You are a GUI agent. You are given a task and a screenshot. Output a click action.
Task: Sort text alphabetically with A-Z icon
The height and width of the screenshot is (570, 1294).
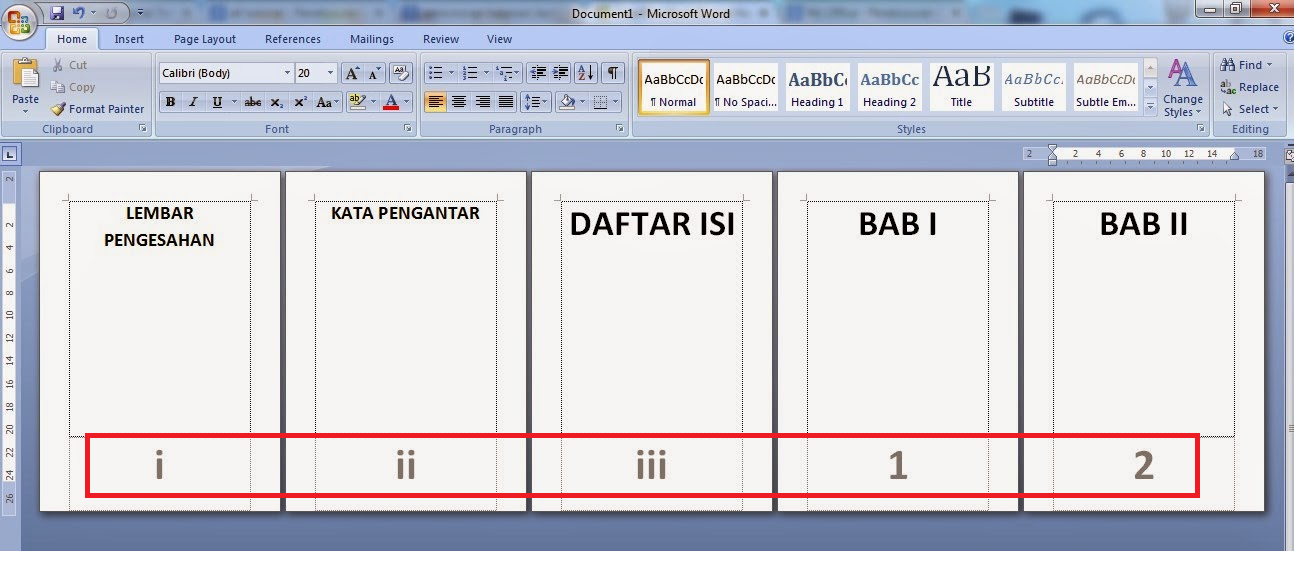[x=586, y=73]
